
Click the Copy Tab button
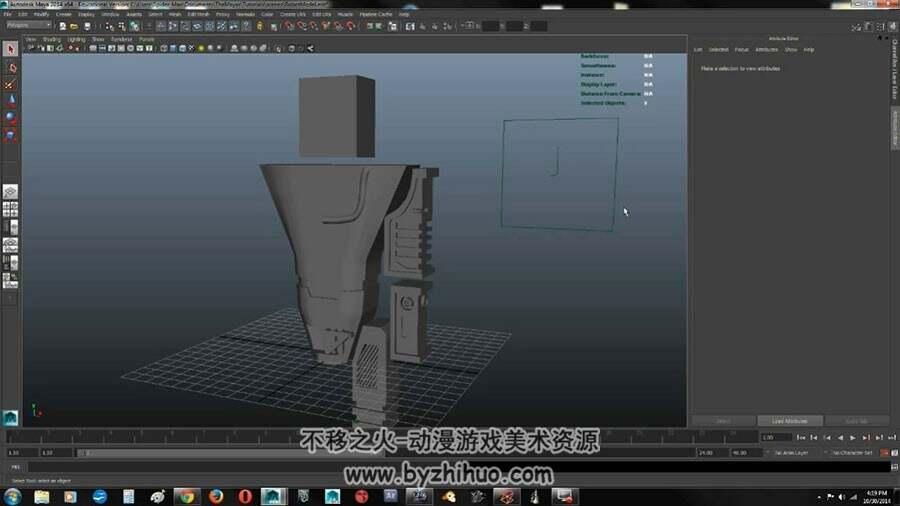click(x=856, y=421)
